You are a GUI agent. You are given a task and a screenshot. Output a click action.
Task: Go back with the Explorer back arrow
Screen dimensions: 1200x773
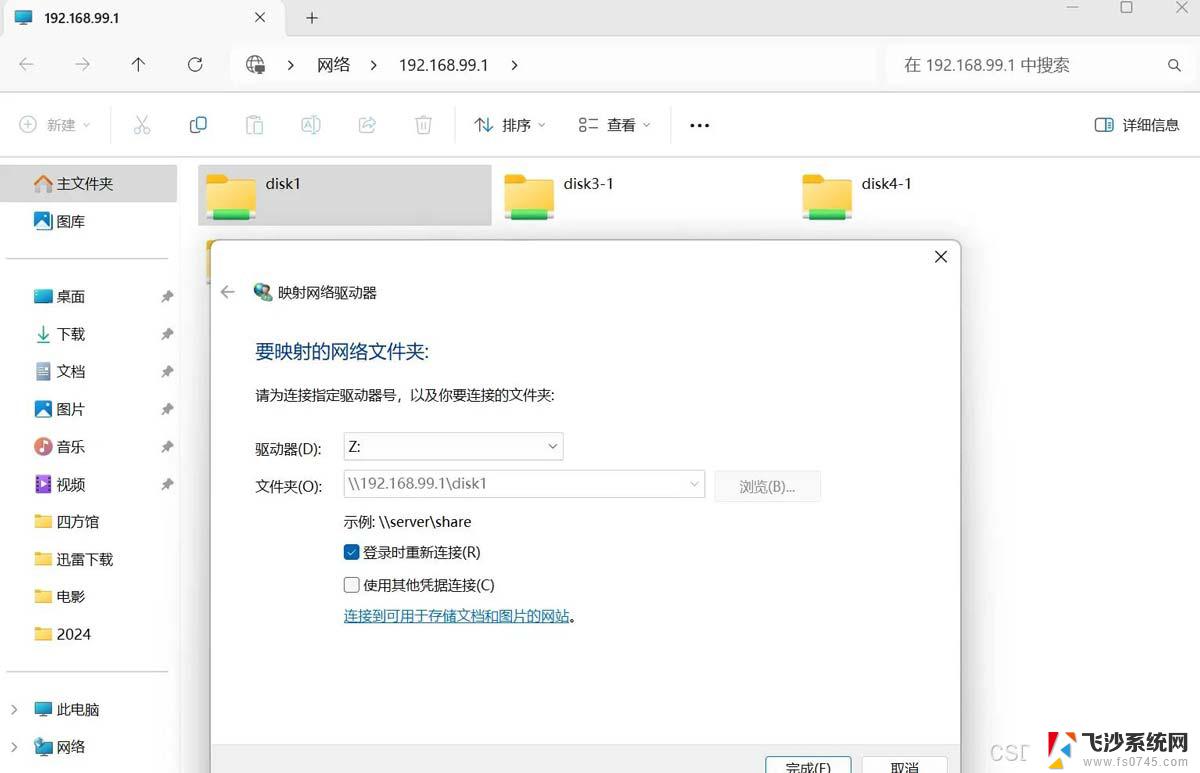click(26, 64)
